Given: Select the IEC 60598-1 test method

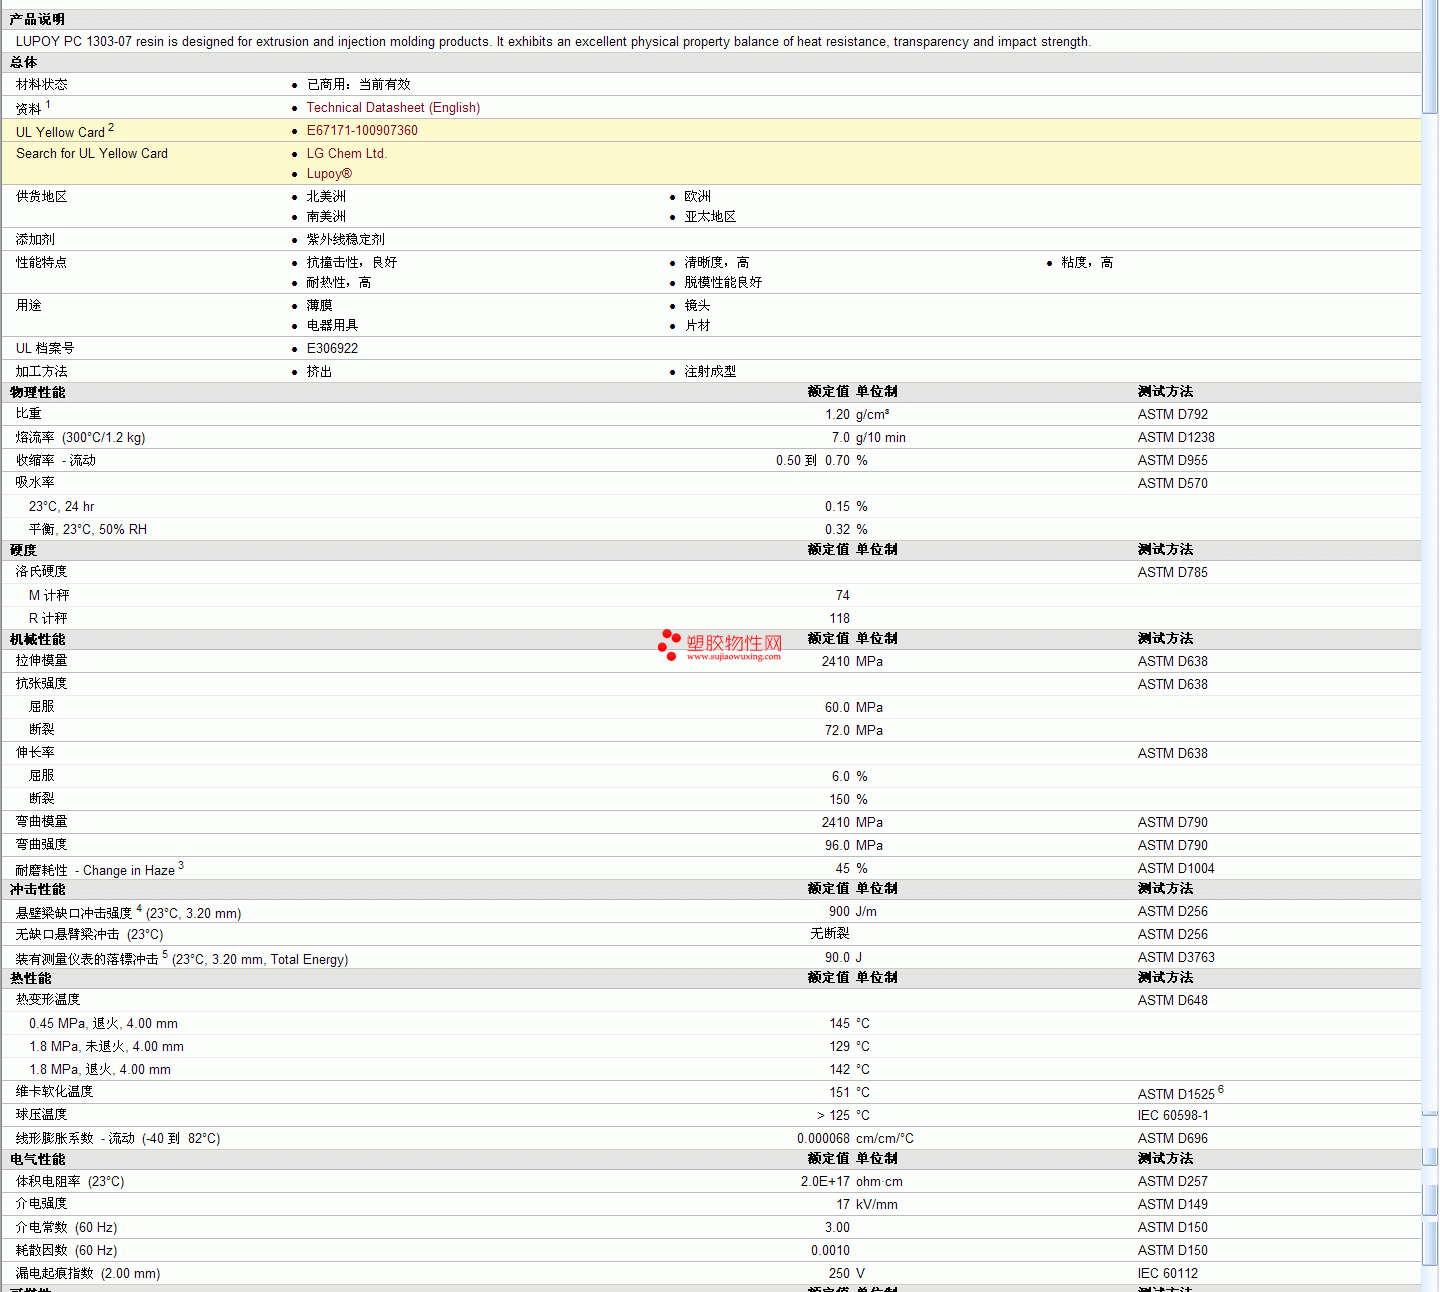Looking at the screenshot, I should pos(1172,1115).
